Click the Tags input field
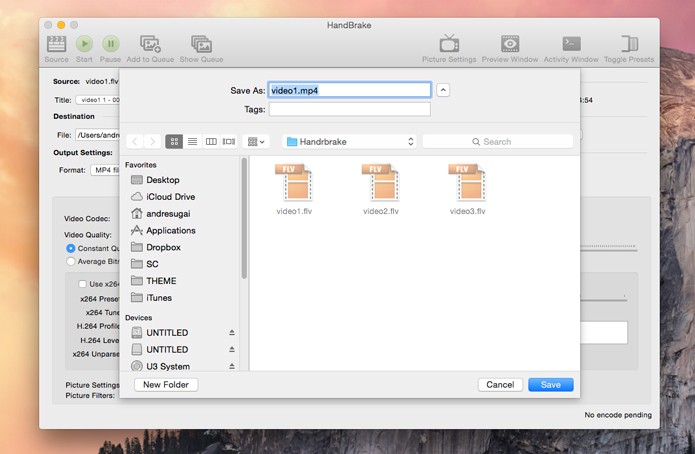695x454 pixels. (x=349, y=109)
